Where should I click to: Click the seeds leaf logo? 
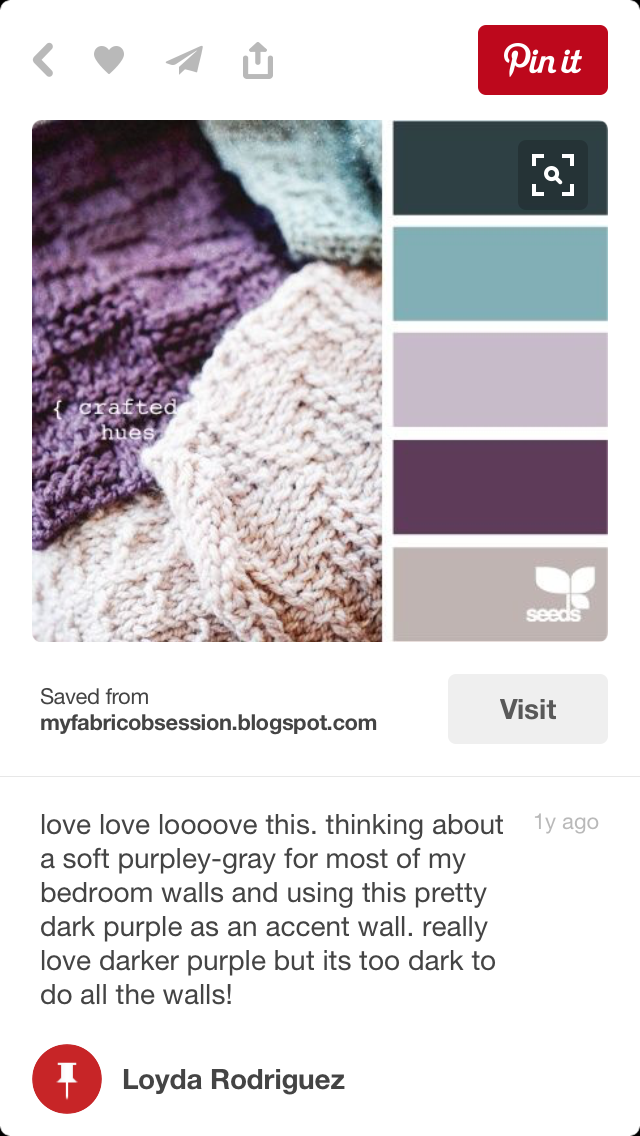pos(560,594)
